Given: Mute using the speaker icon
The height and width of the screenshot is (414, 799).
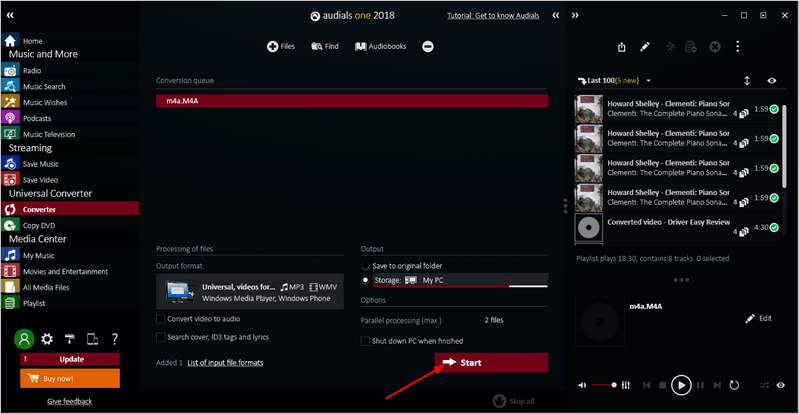Looking at the screenshot, I should (582, 385).
